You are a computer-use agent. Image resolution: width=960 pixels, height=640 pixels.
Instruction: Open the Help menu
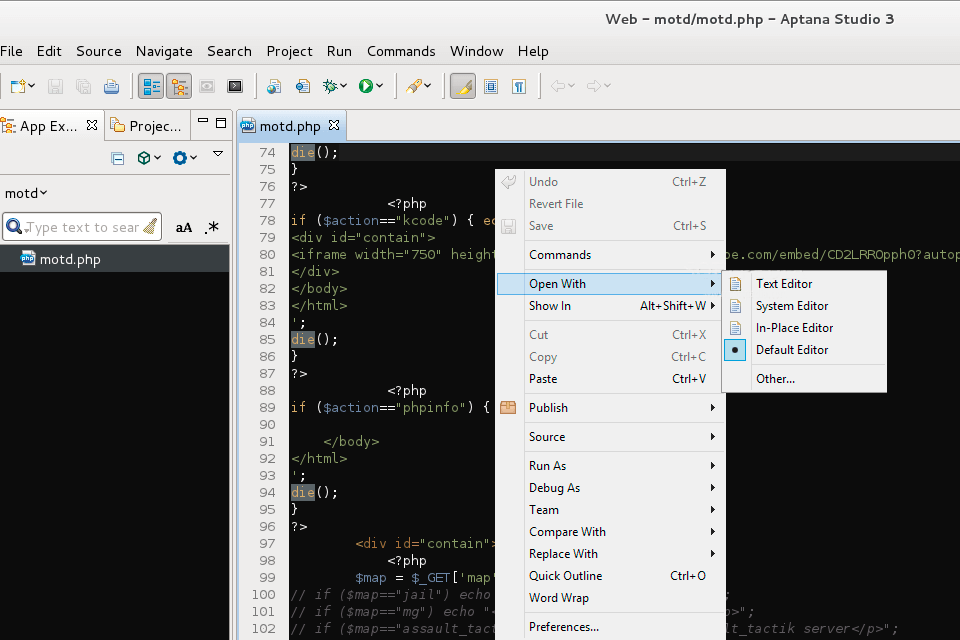pos(533,51)
